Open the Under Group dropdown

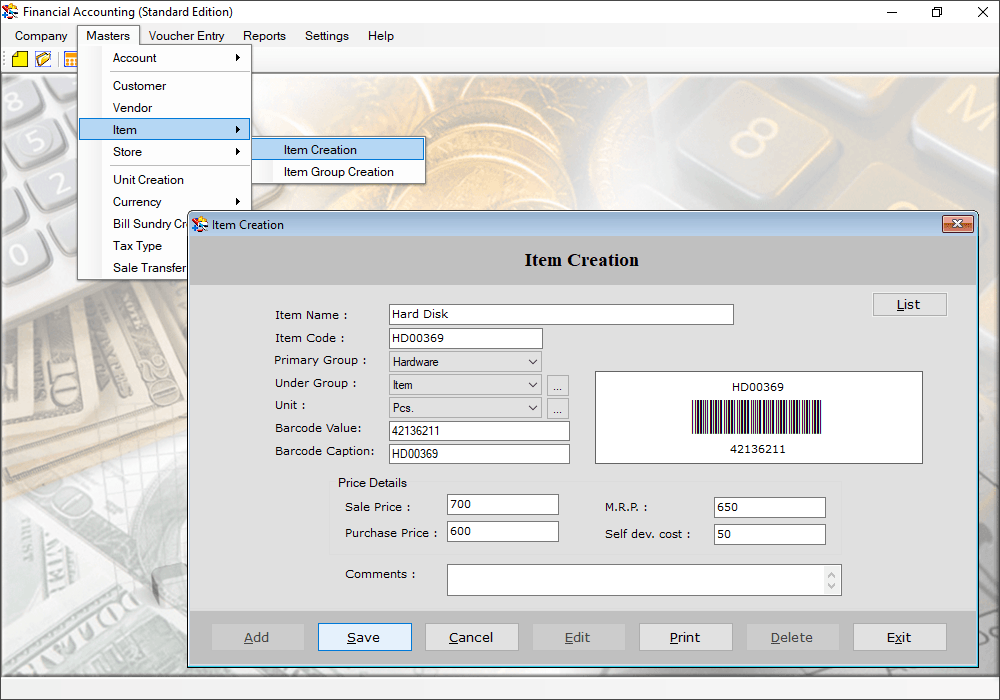pyautogui.click(x=466, y=385)
